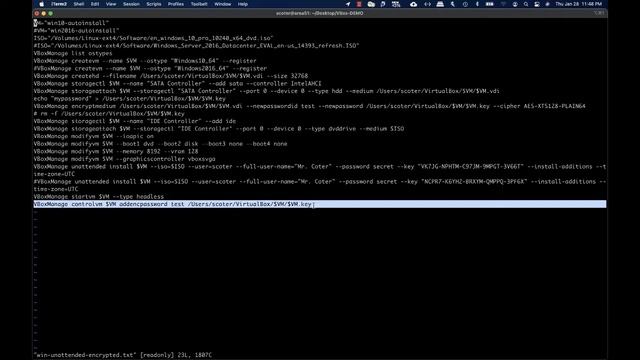Click line #VM="win2016-autoinstall"

click(76, 31)
